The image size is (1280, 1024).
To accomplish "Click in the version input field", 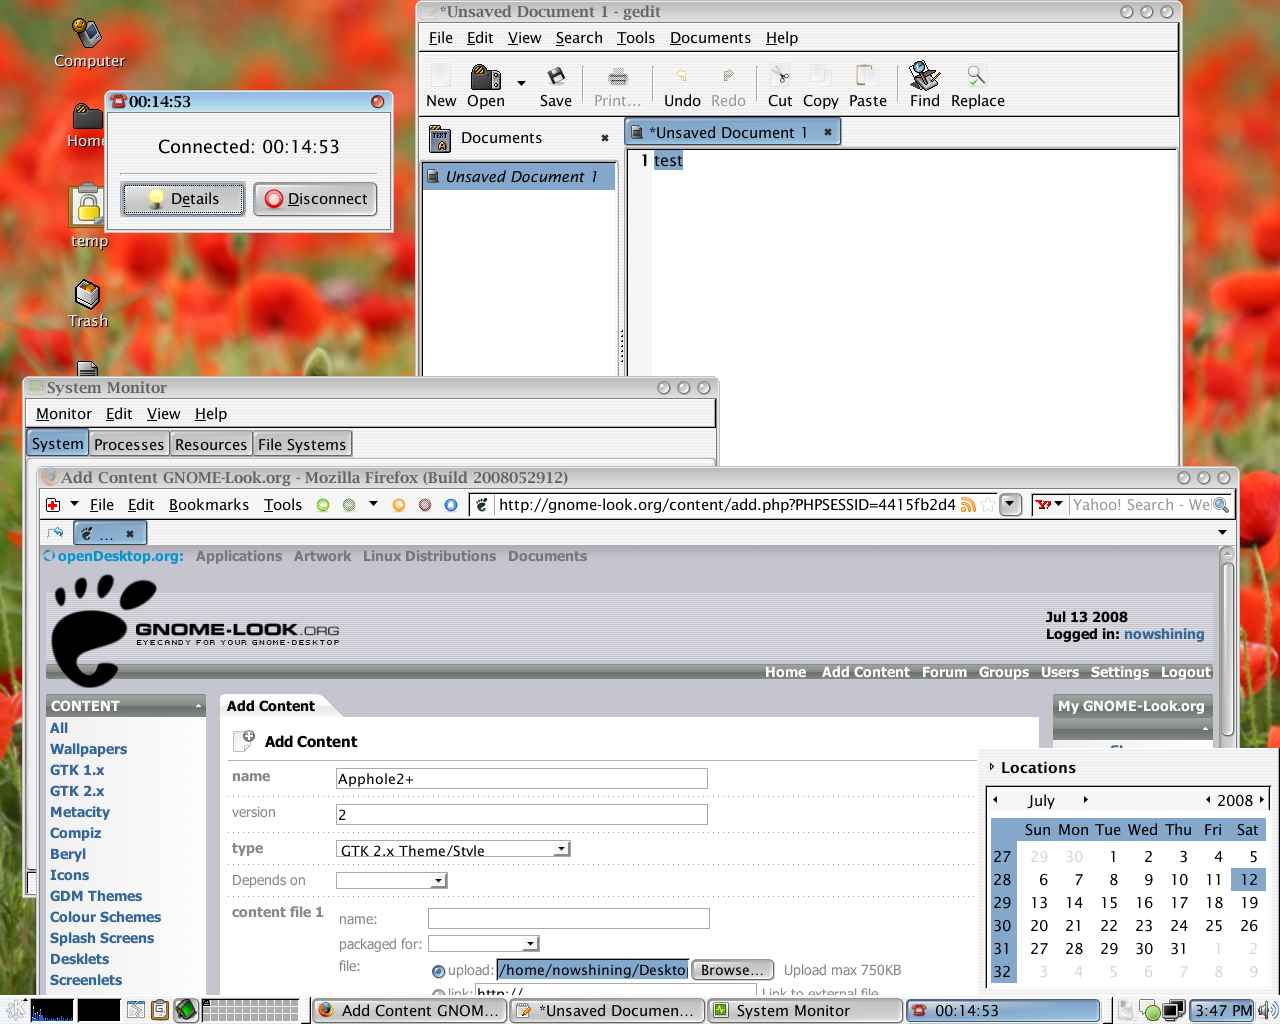I will tap(522, 814).
